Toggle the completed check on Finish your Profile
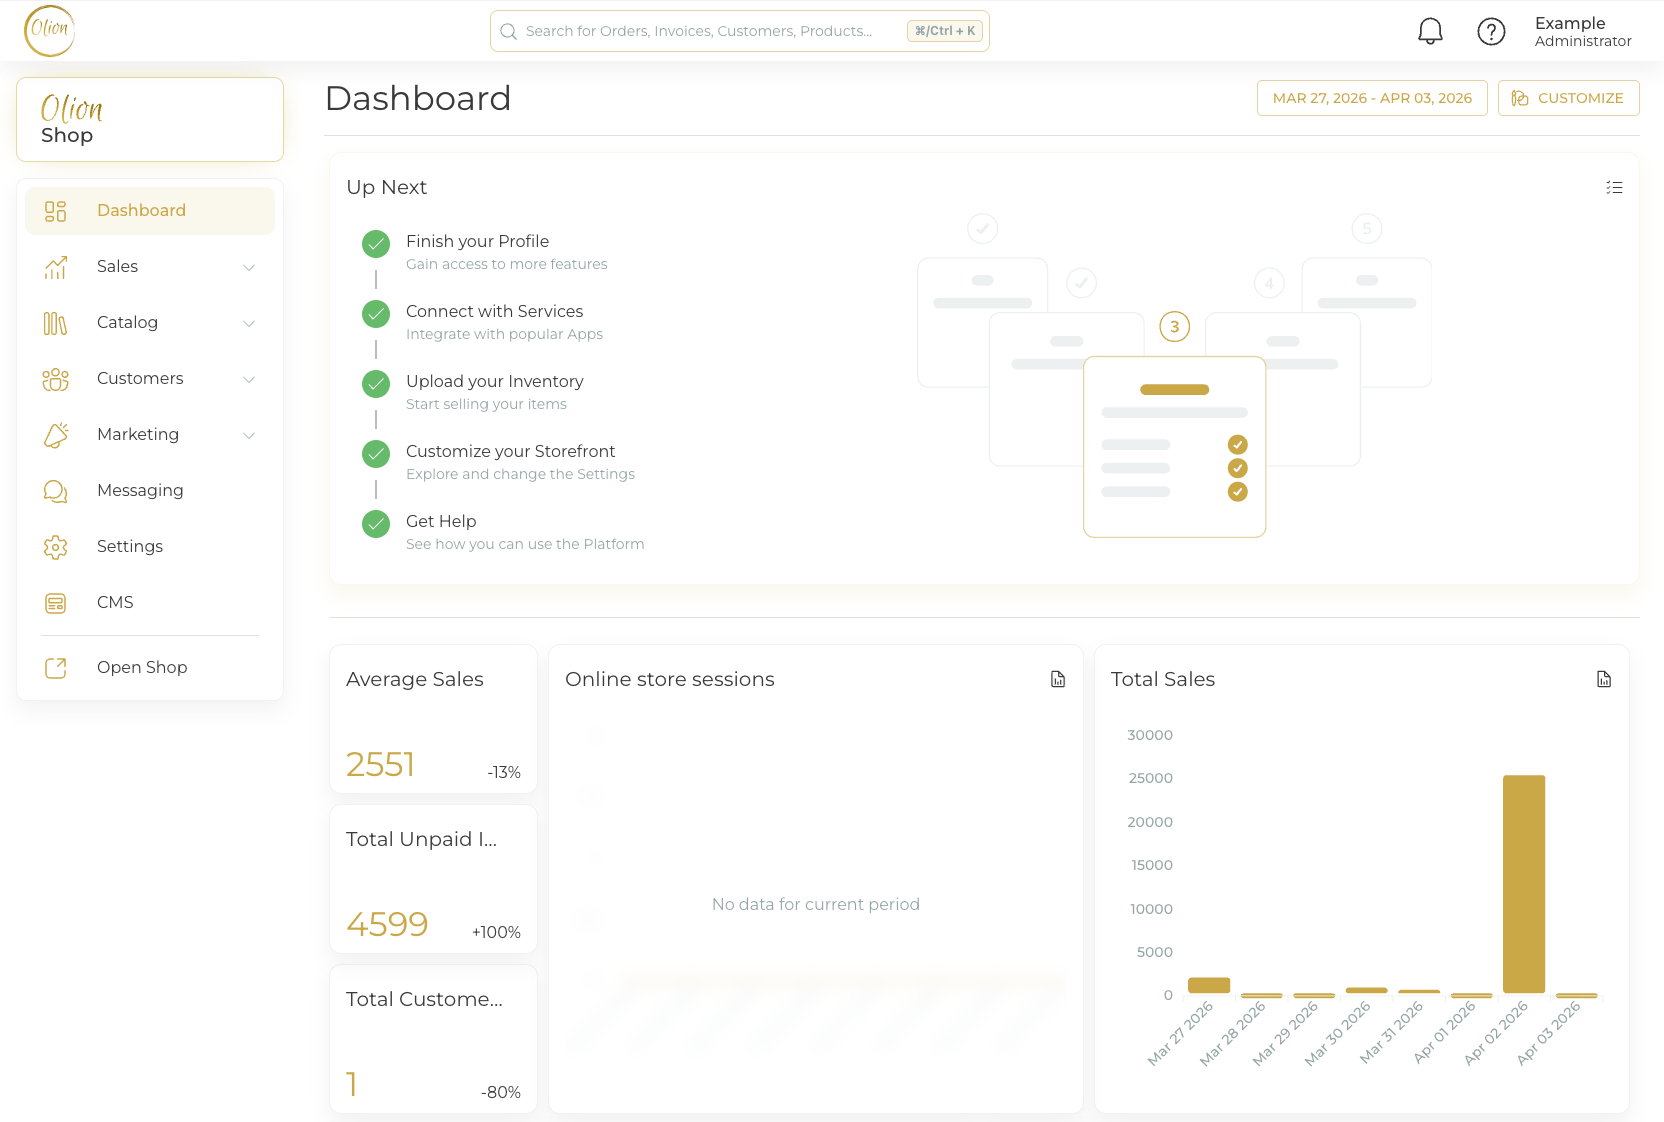 pyautogui.click(x=375, y=243)
